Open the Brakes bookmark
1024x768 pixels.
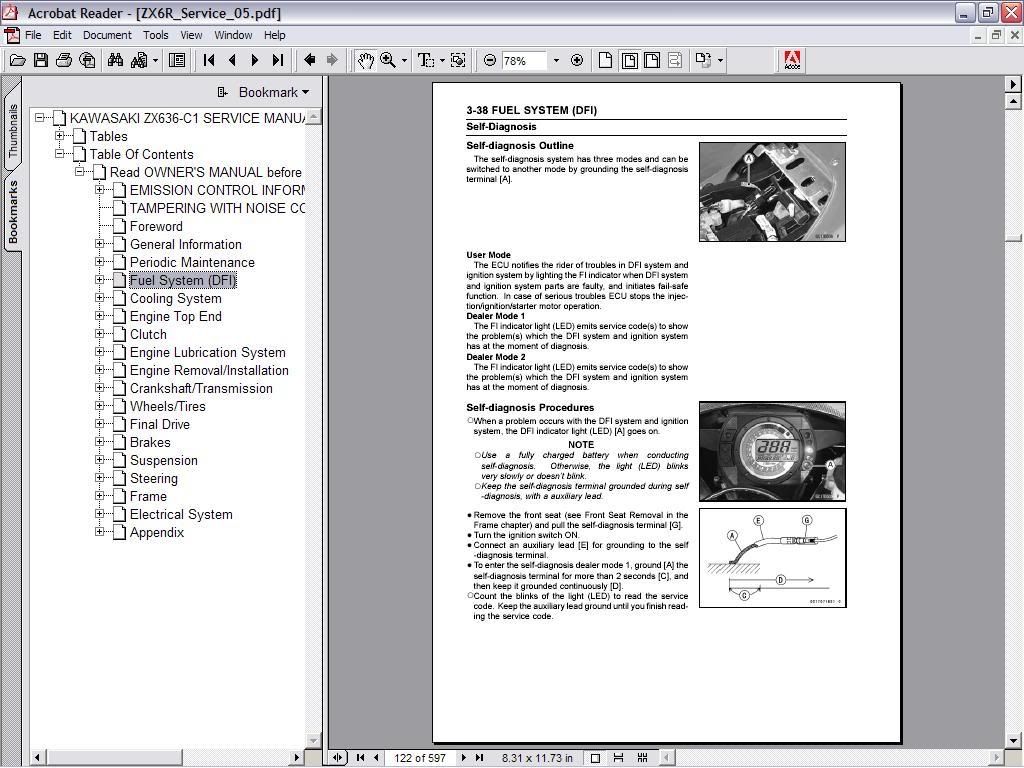coord(150,442)
